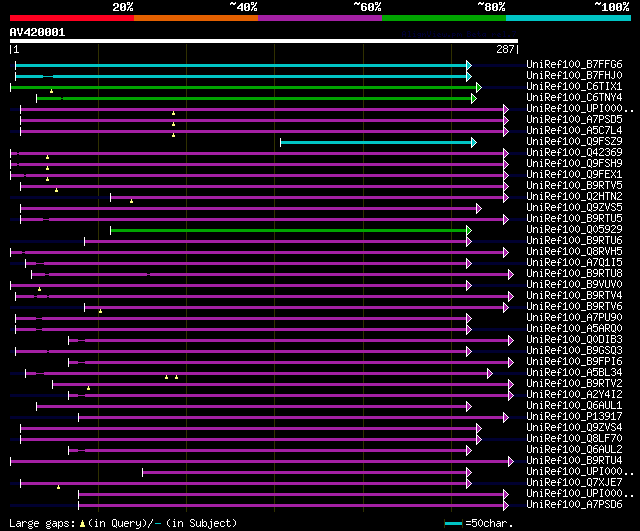Click the cyan arrowhead ending UniRef100_B7FHJ0 alignment

pos(469,76)
